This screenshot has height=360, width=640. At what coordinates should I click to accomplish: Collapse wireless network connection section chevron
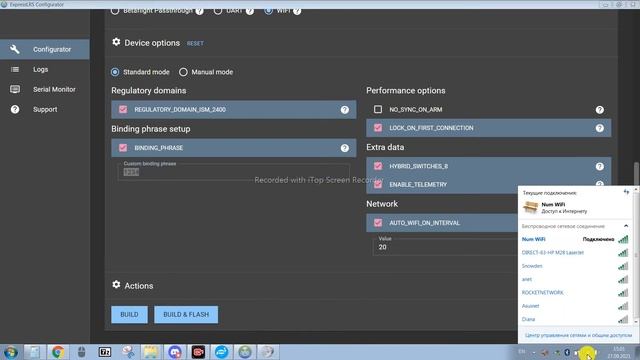[x=626, y=226]
